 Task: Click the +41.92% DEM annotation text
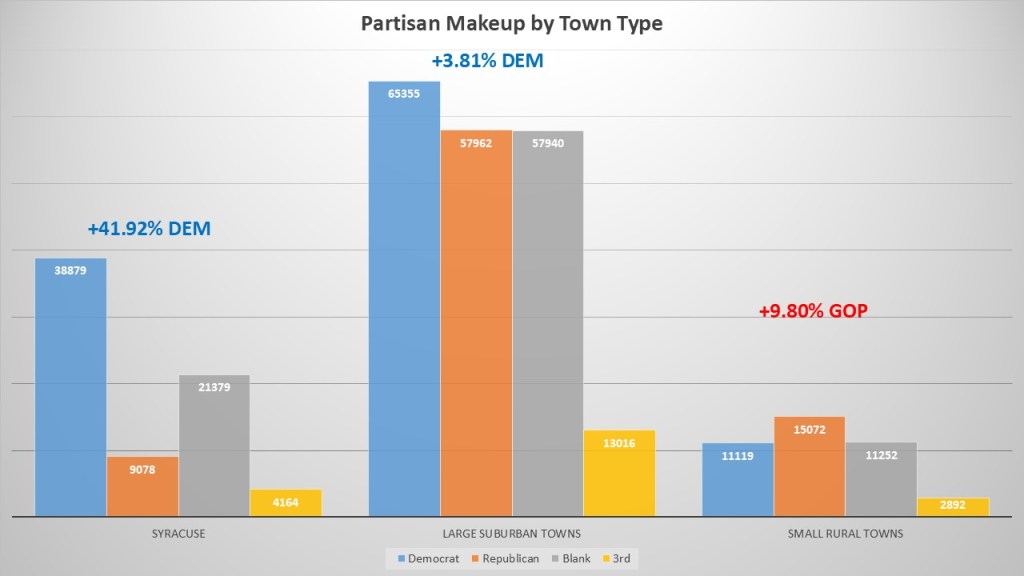coord(149,229)
